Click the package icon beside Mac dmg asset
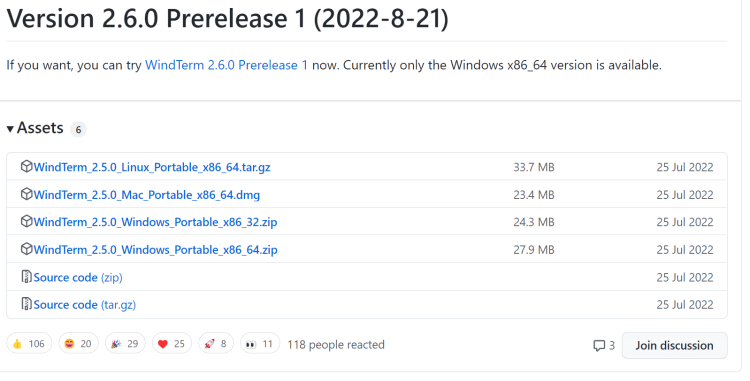This screenshot has height=381, width=750. 26,194
